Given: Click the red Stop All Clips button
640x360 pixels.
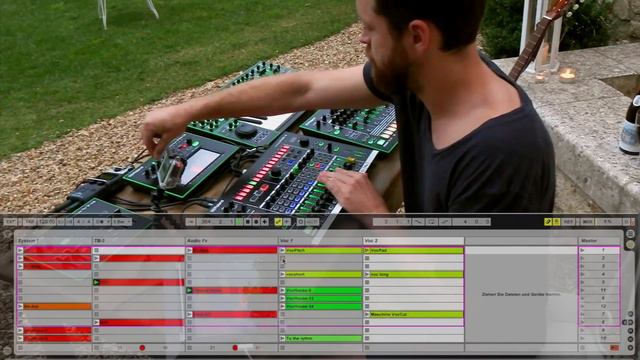Looking at the screenshot, I should (x=614, y=348).
